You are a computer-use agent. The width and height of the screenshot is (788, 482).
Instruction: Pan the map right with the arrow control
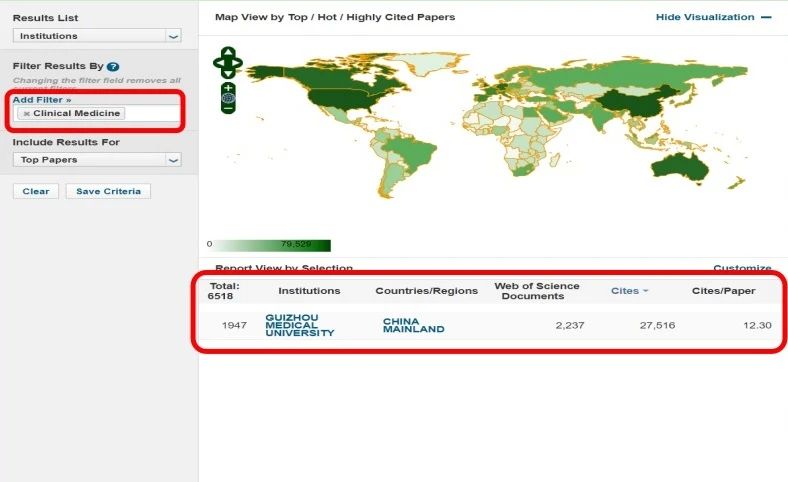point(238,63)
